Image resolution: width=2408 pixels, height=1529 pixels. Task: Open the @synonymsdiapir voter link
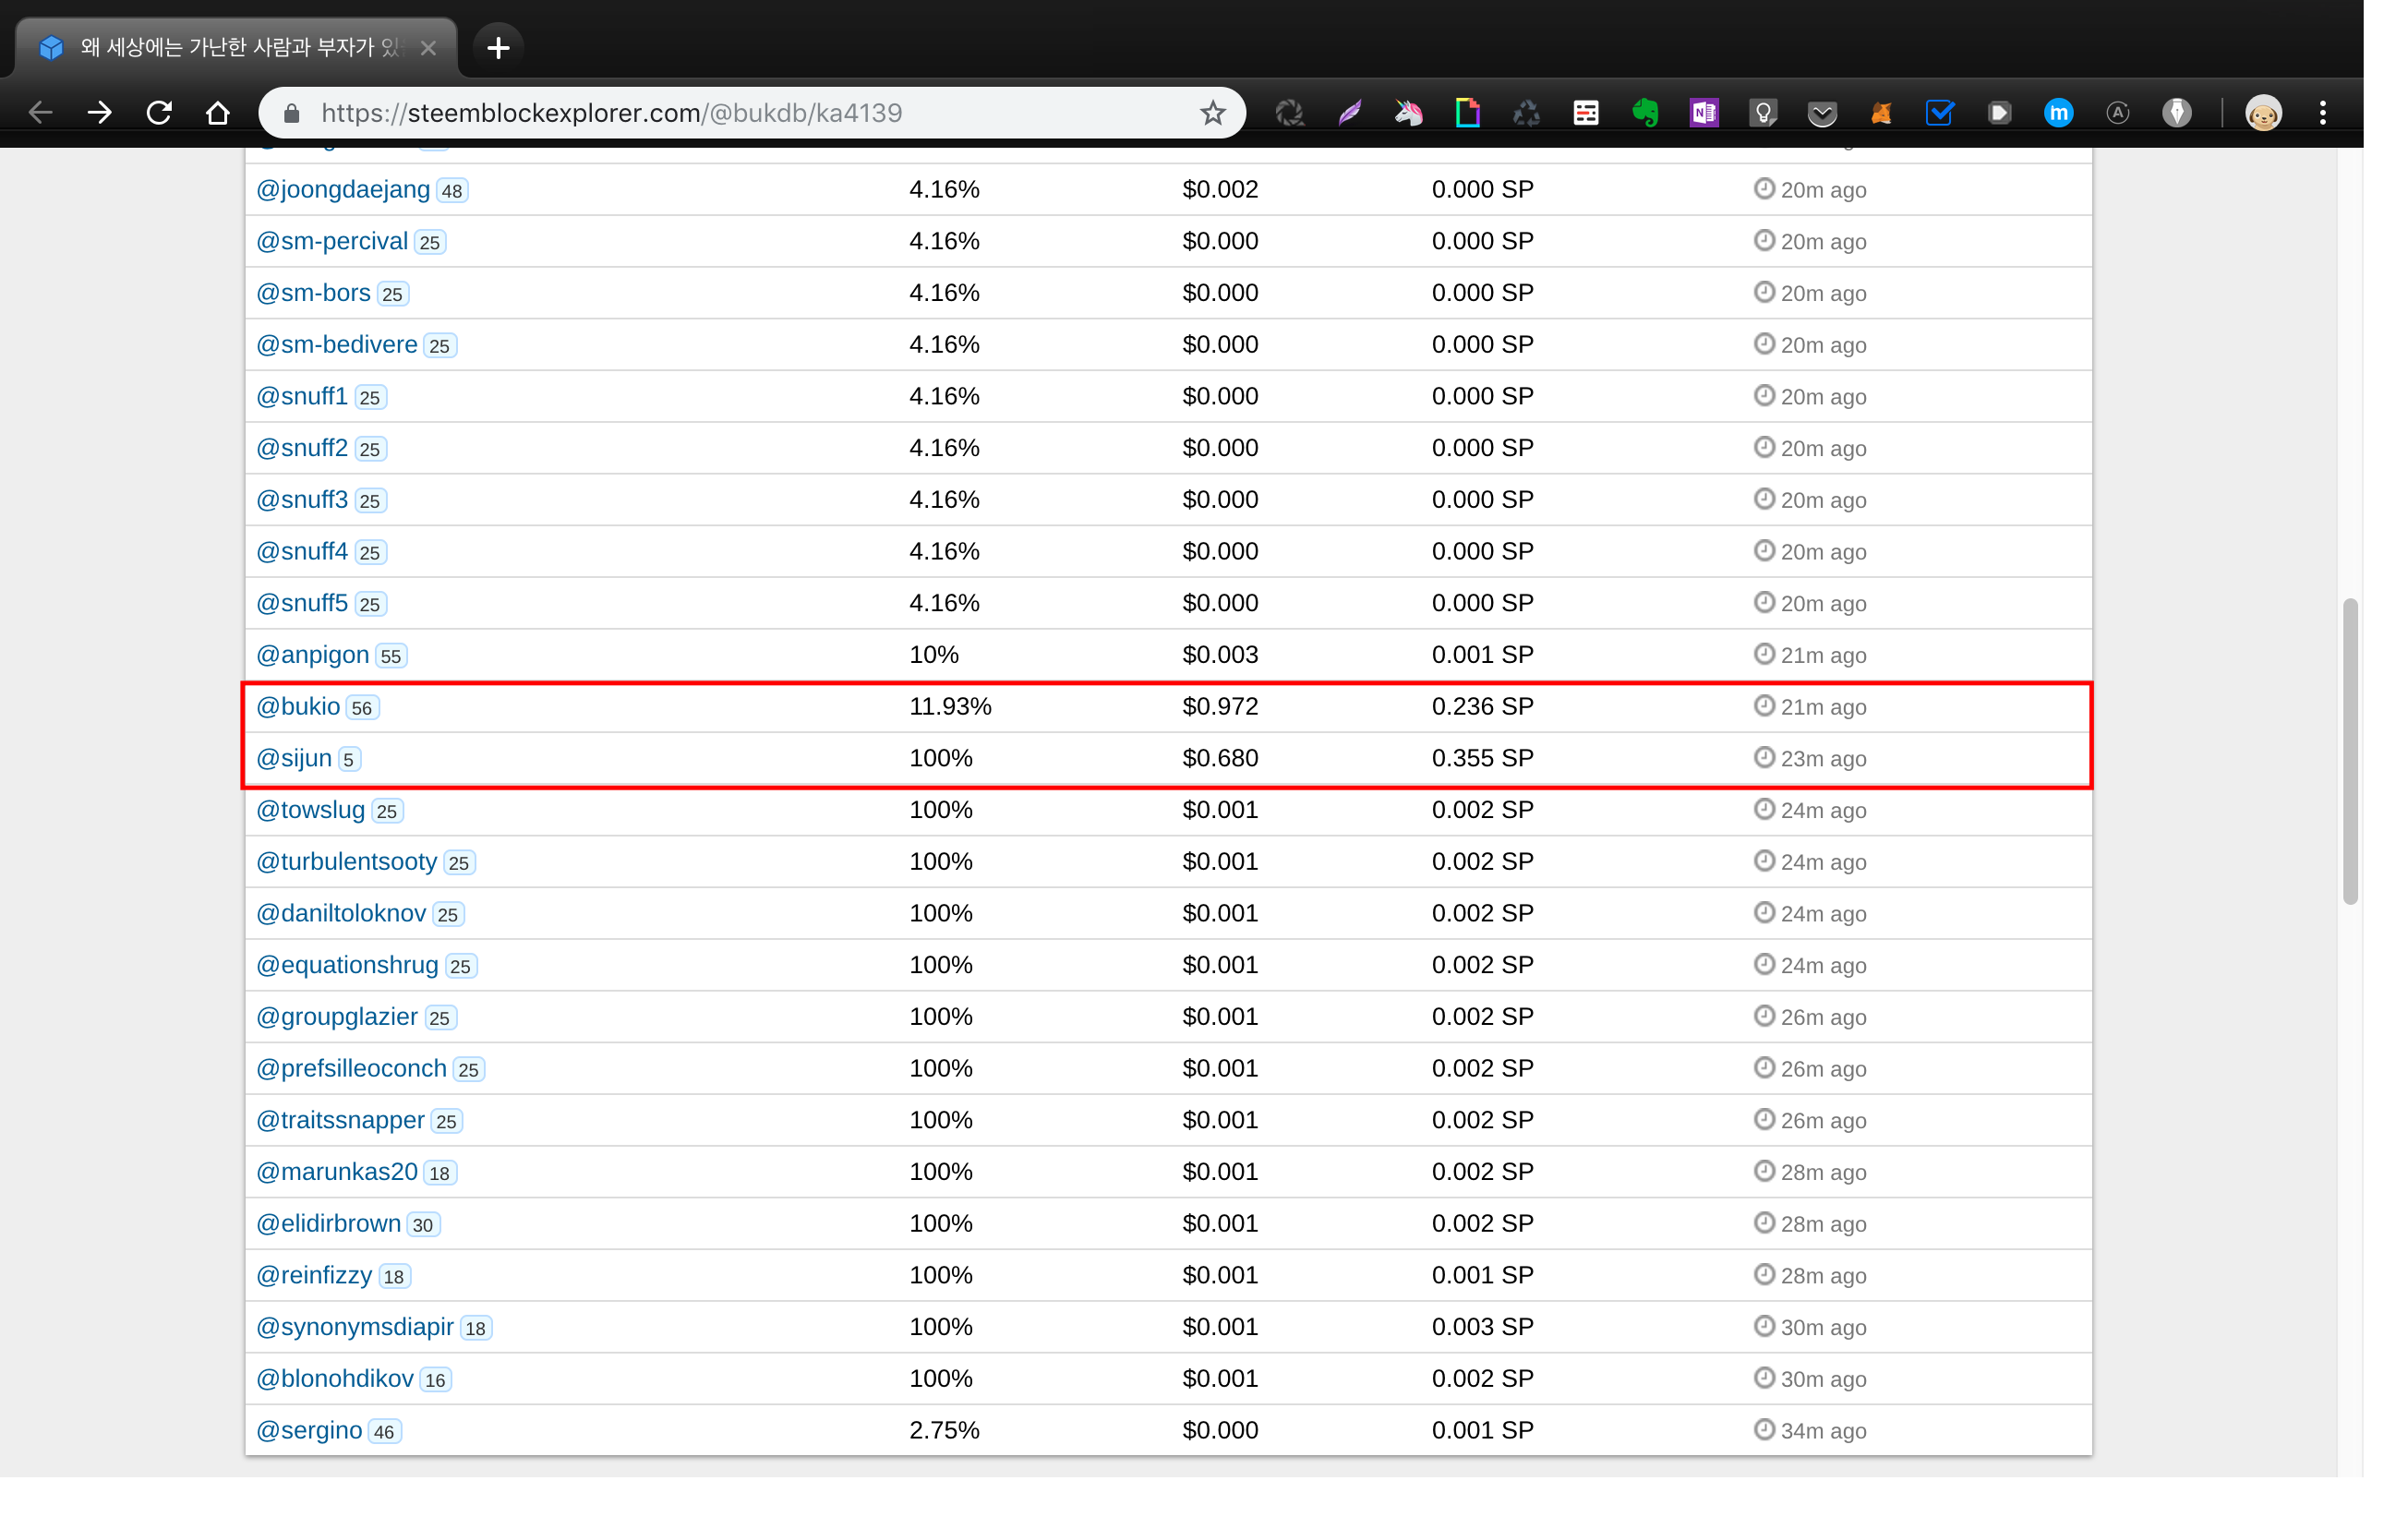coord(355,1327)
